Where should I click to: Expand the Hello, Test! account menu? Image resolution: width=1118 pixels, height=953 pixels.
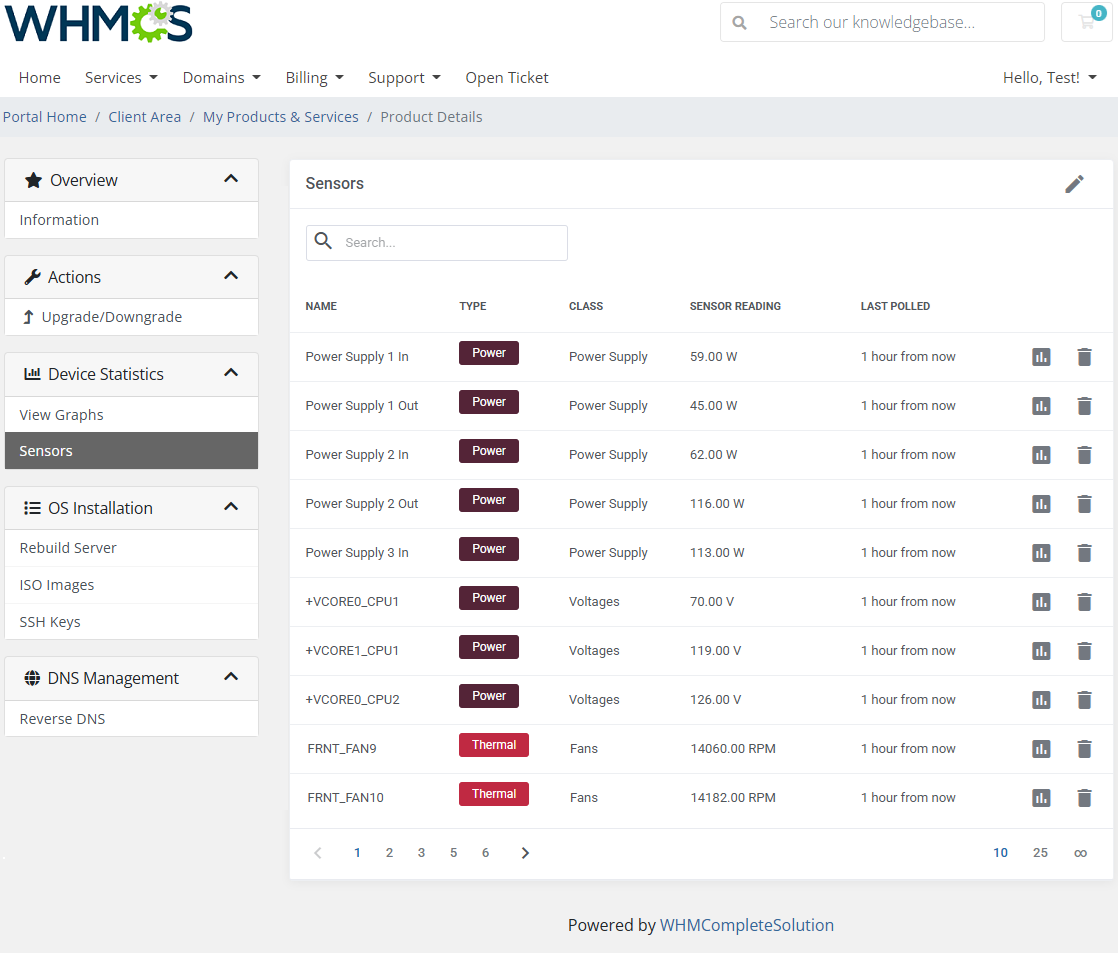point(1049,78)
